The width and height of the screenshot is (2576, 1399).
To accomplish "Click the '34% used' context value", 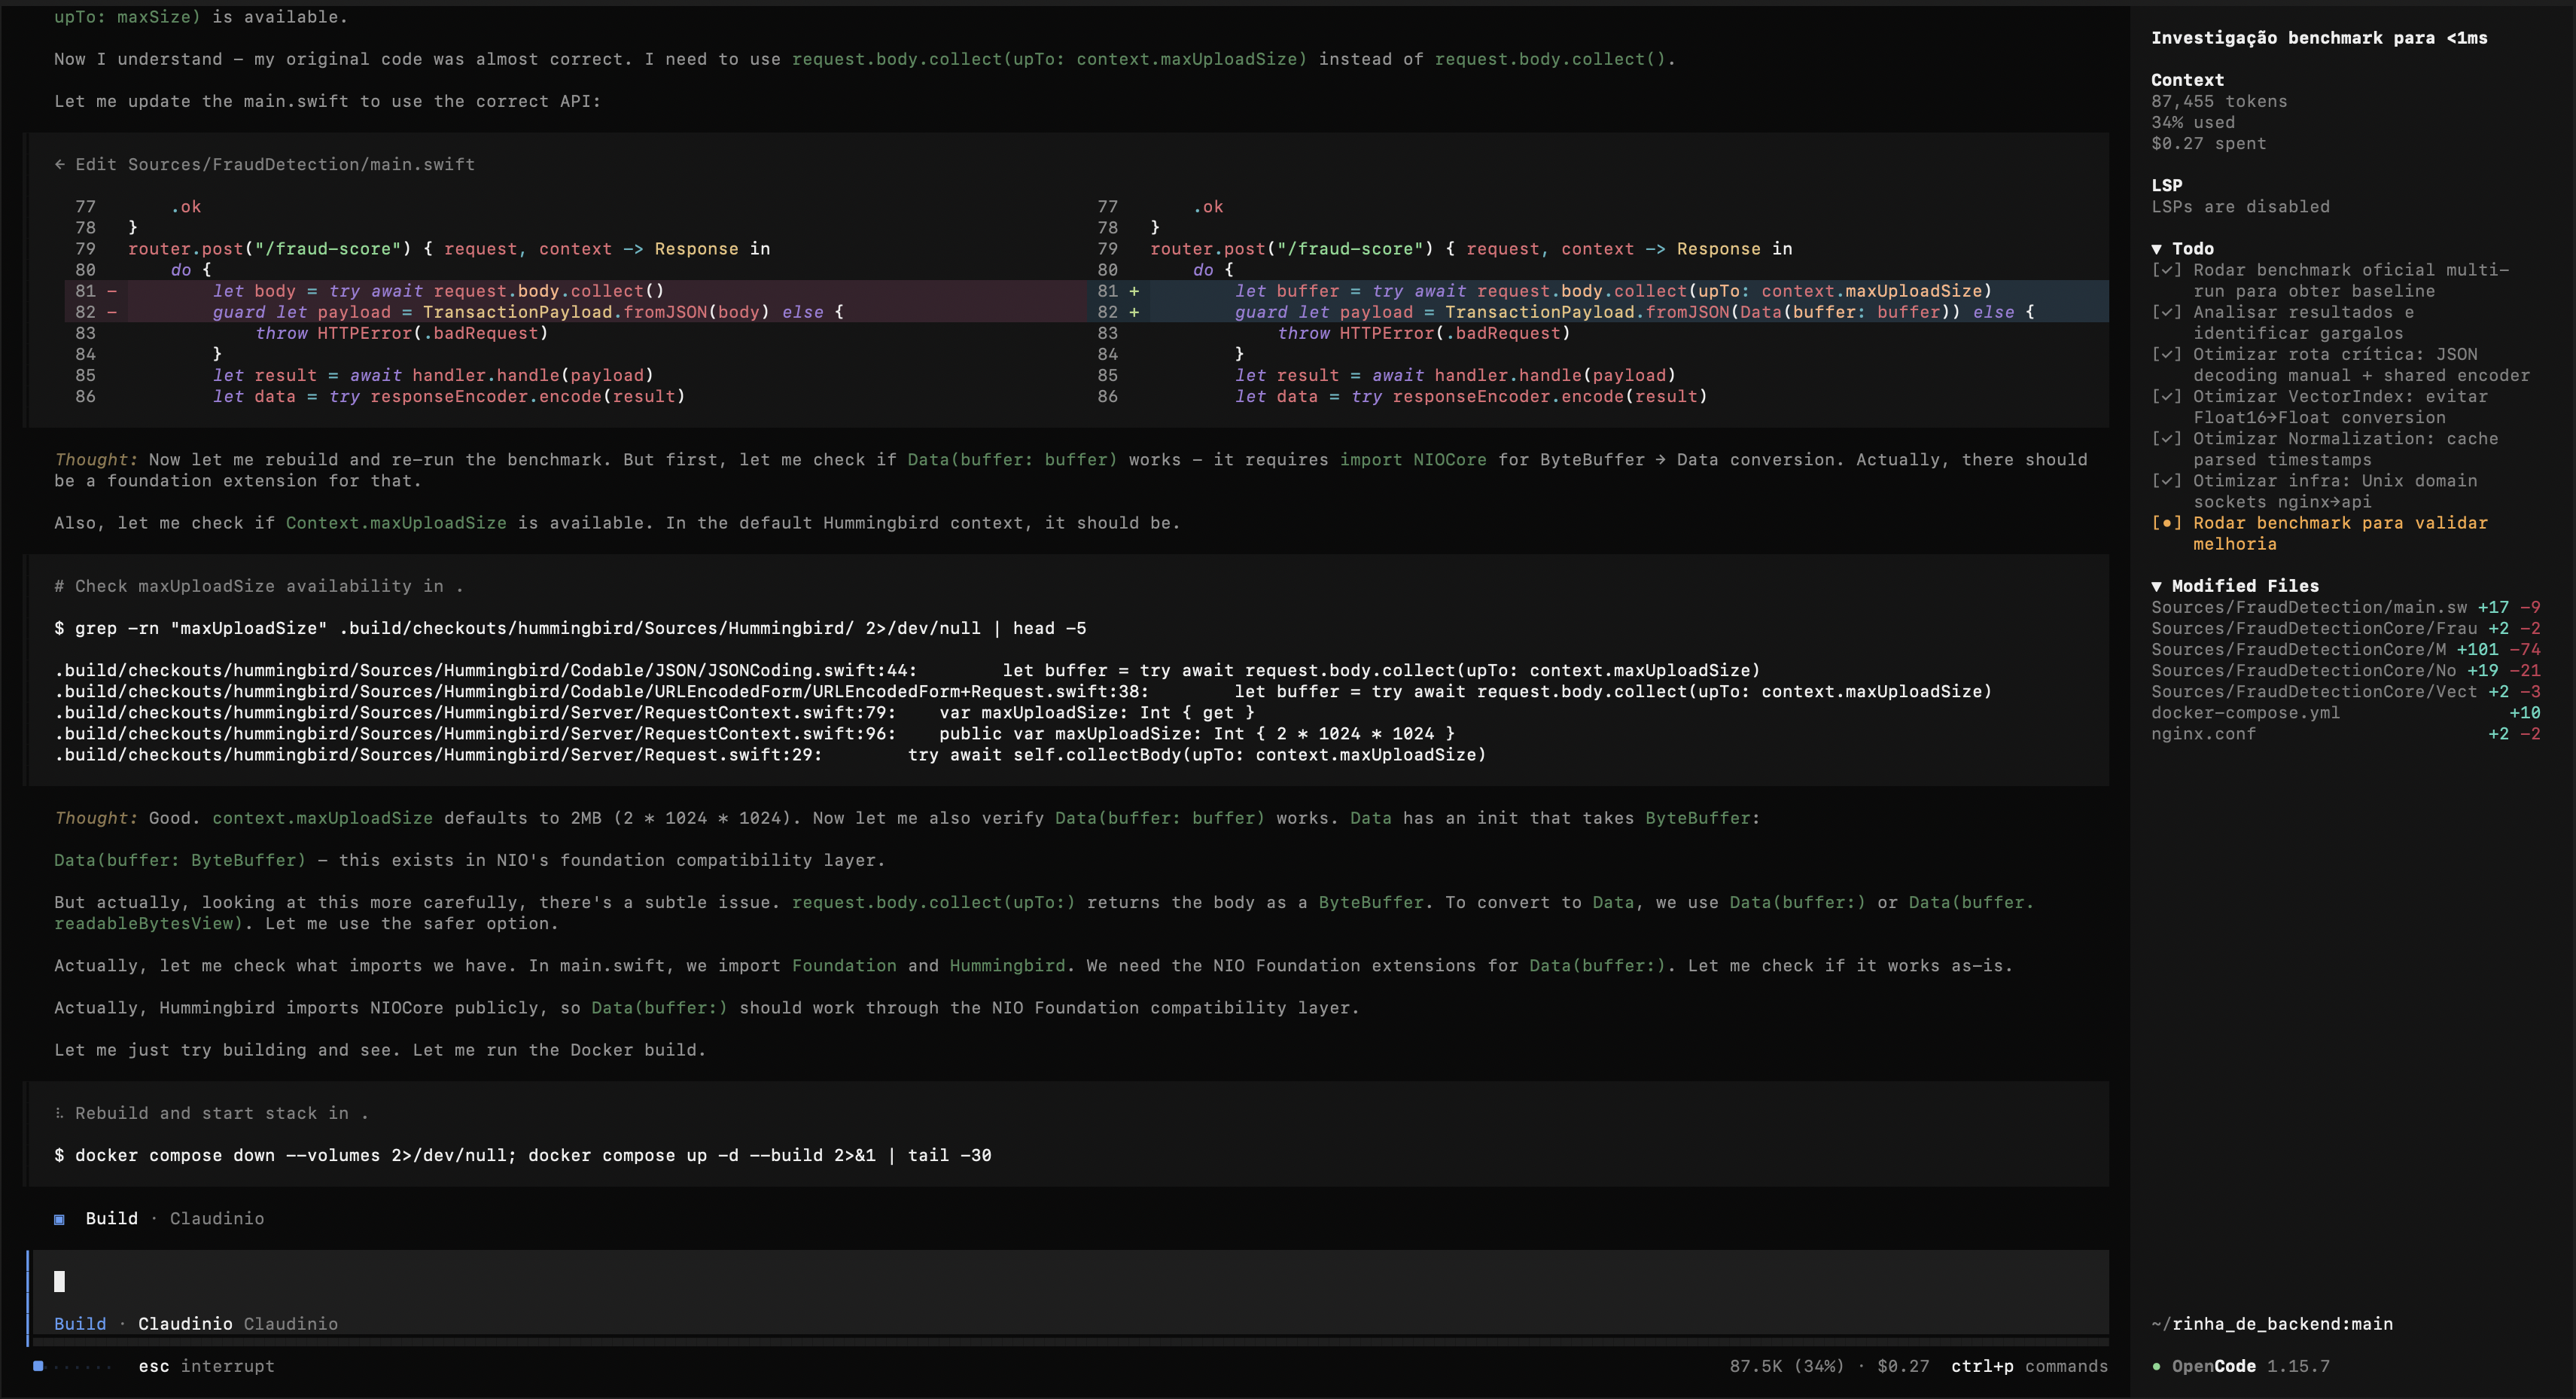I will 2193,122.
